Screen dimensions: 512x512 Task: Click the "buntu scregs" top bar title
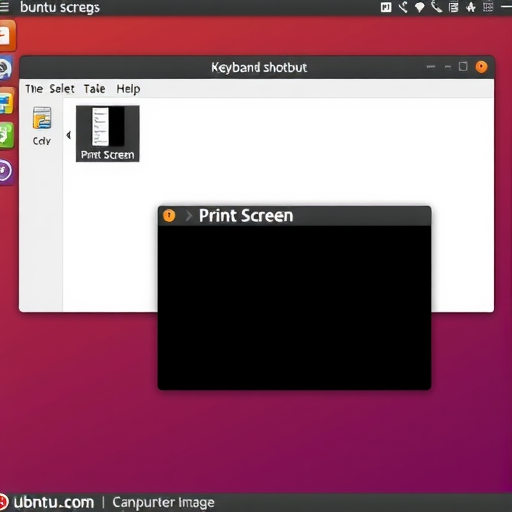[x=60, y=7]
